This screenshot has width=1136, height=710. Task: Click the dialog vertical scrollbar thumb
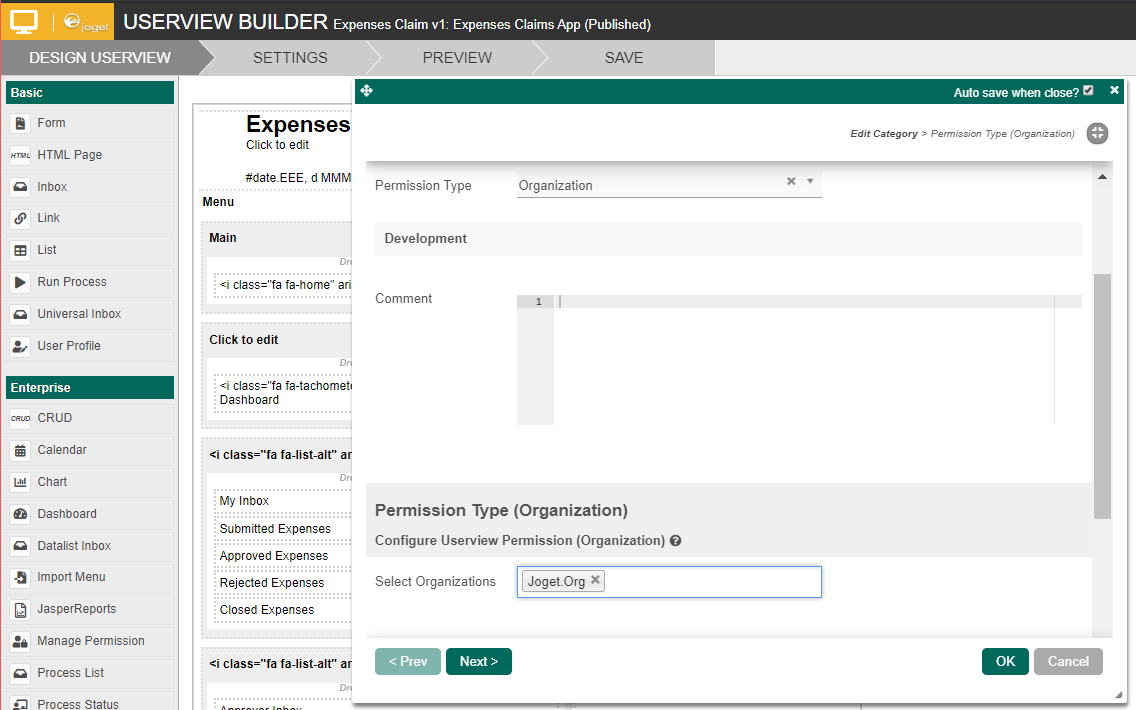(x=1102, y=395)
